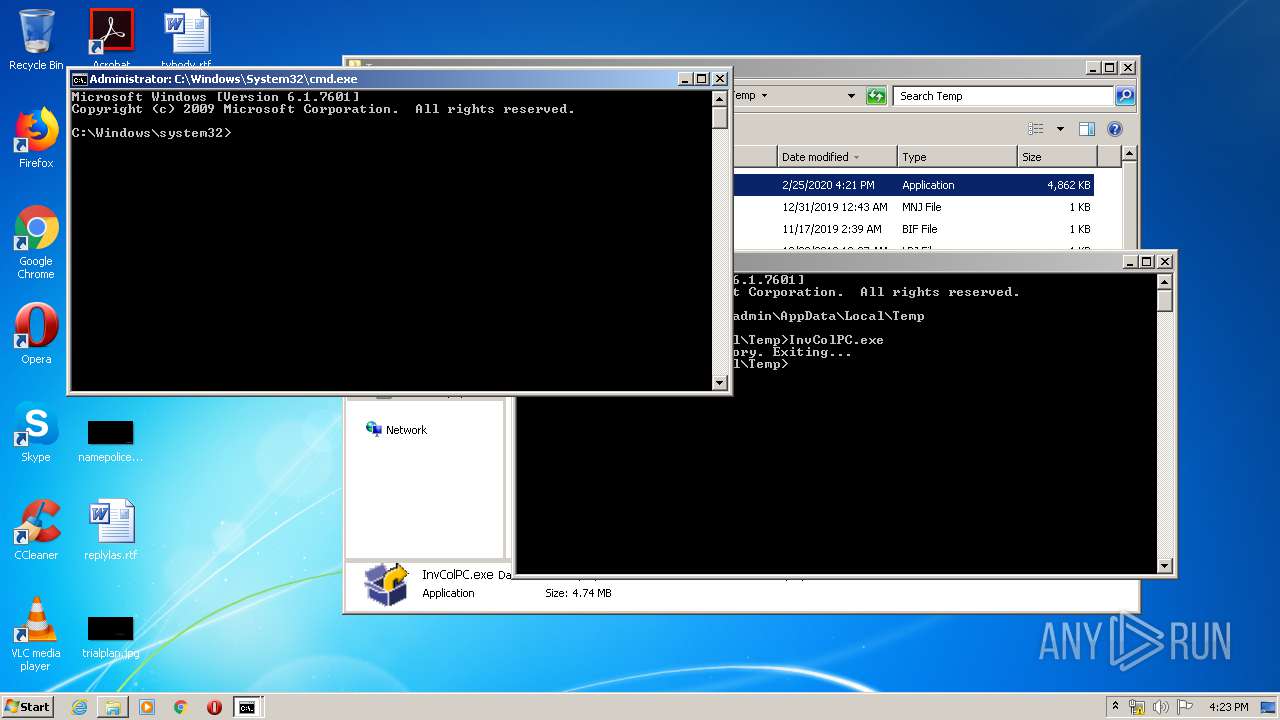Launch Opera from the desktop
The height and width of the screenshot is (720, 1280).
36,334
